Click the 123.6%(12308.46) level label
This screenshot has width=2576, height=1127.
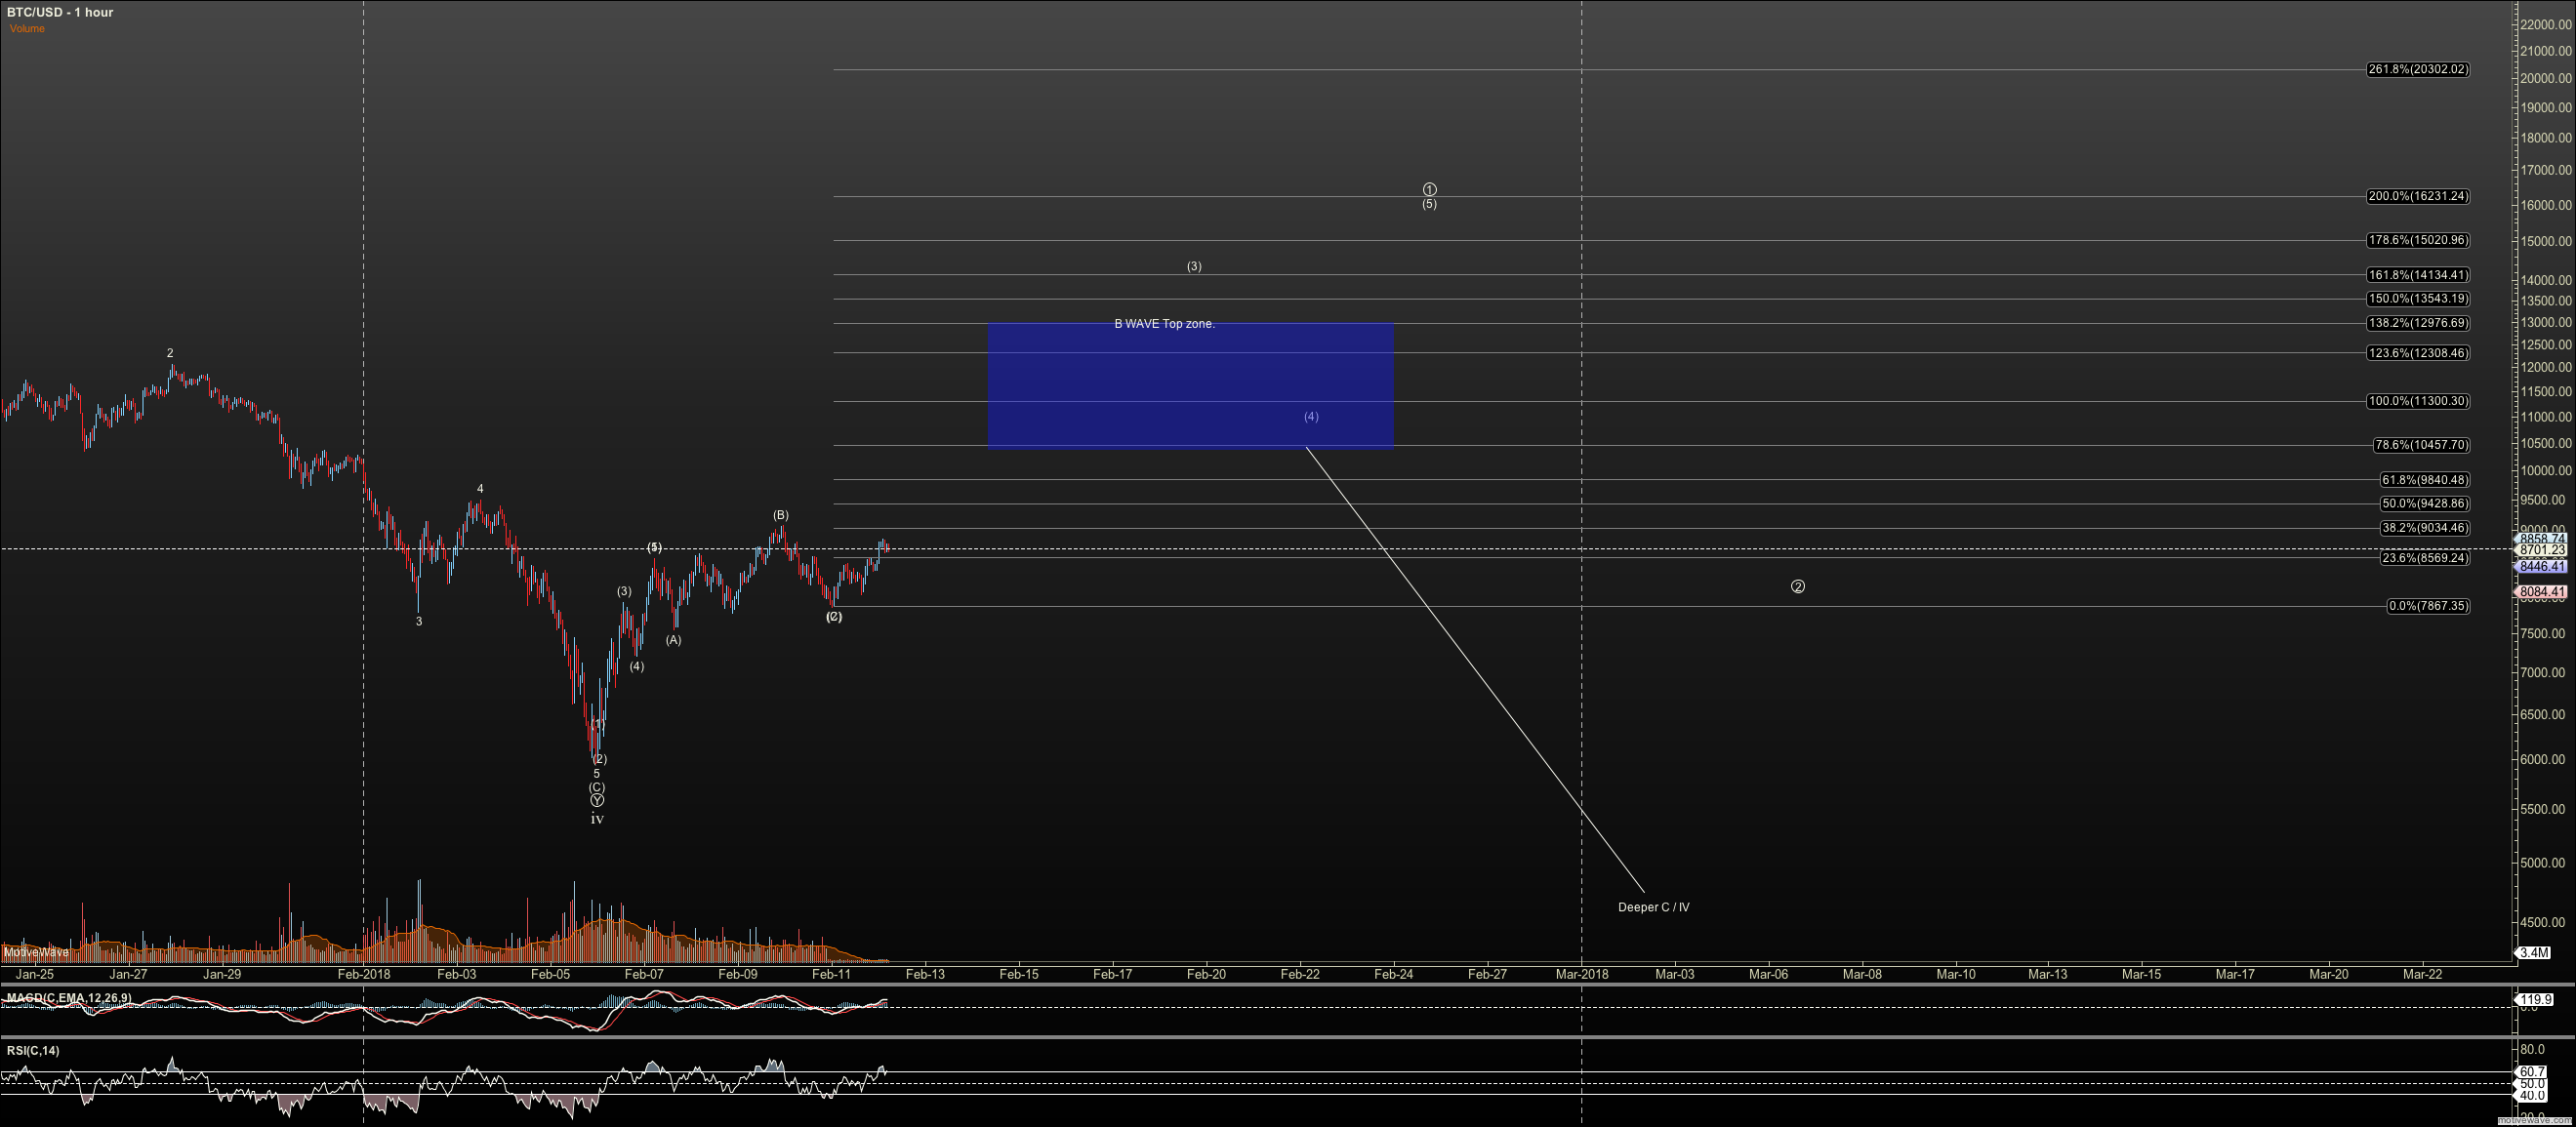(2417, 353)
